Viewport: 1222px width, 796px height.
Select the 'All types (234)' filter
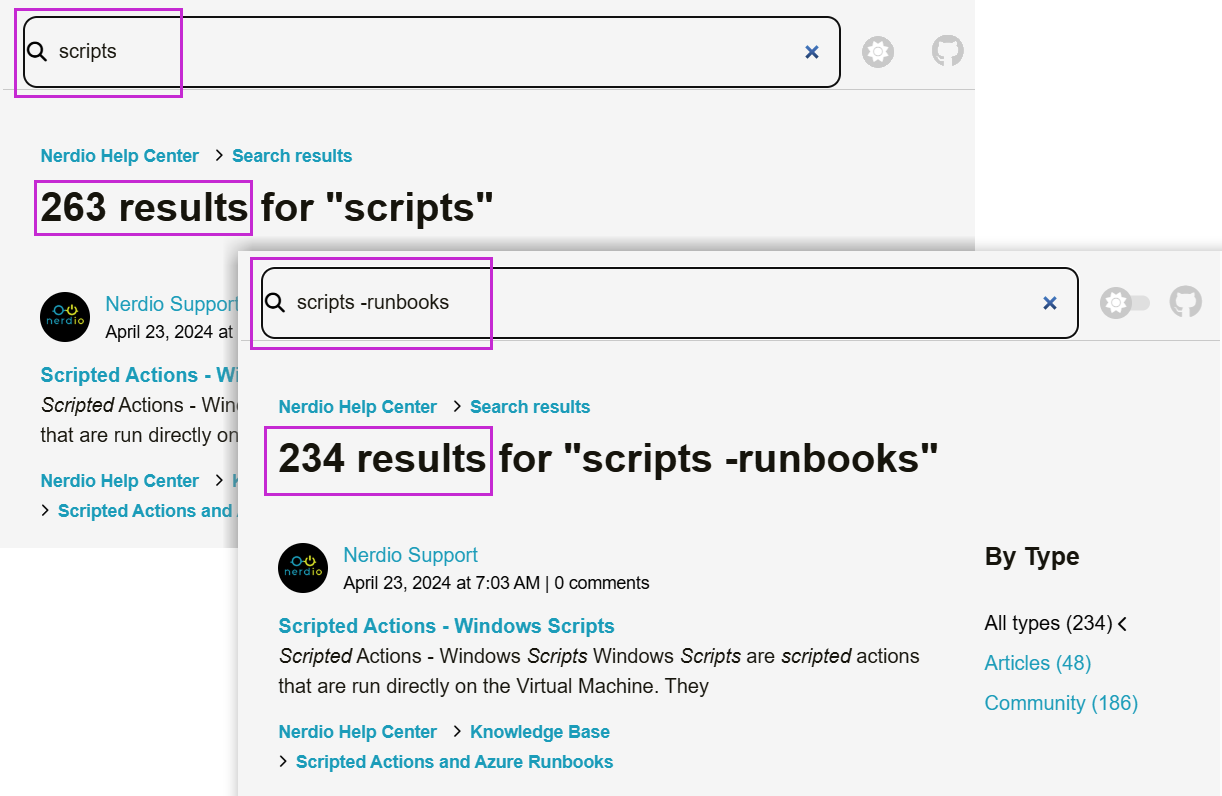1049,623
